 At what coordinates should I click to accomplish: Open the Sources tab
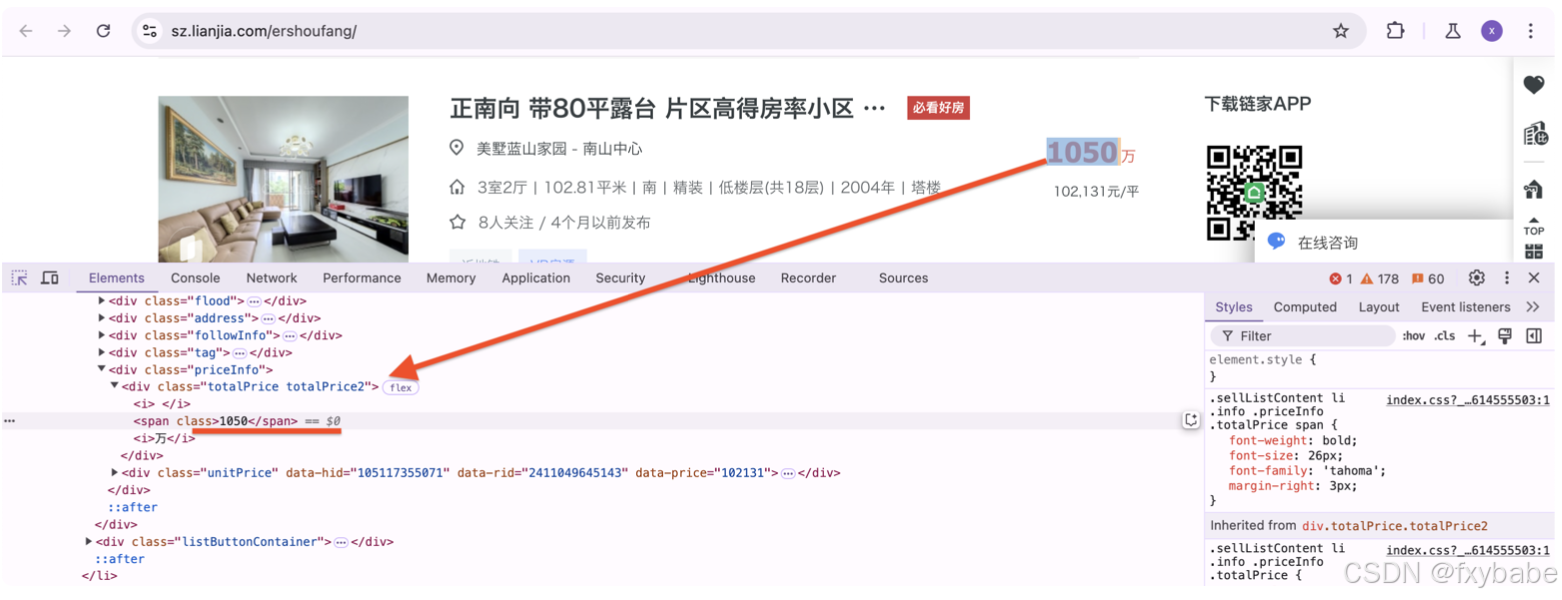click(903, 278)
